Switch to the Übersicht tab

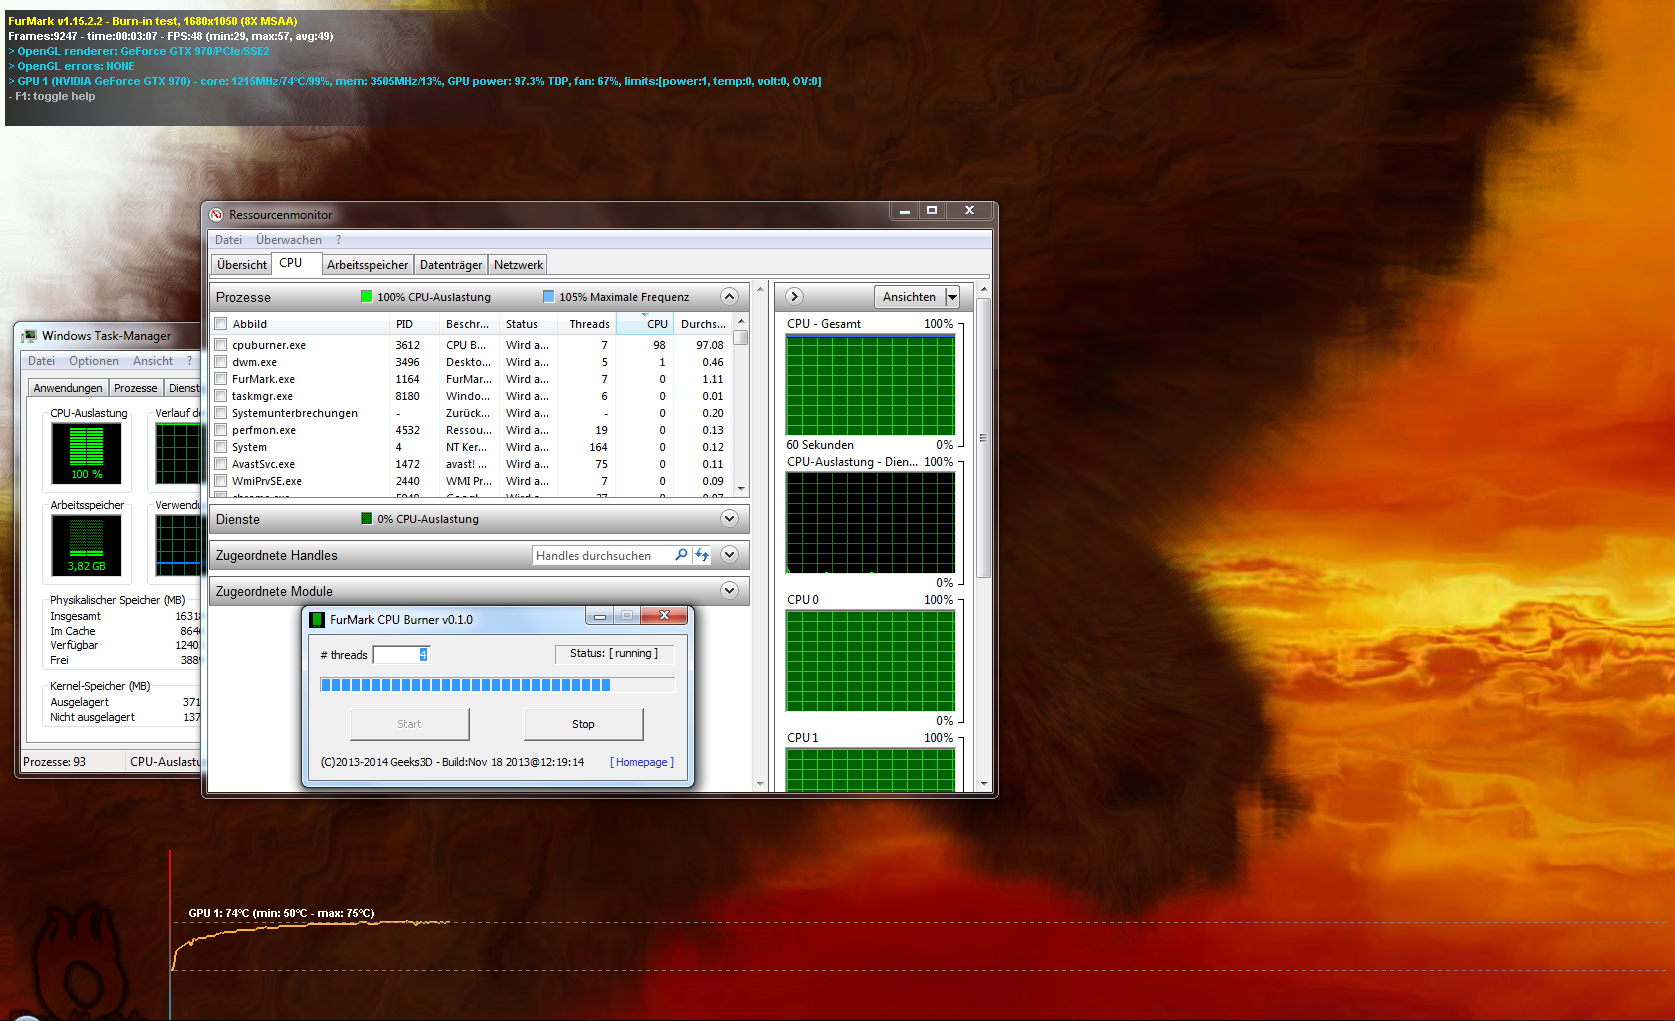click(242, 265)
